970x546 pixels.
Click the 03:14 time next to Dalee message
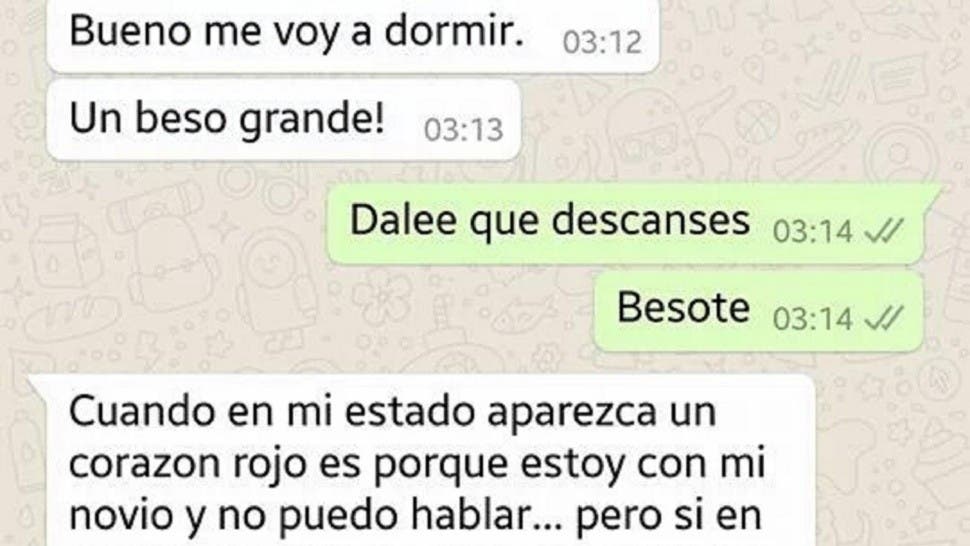pos(813,232)
